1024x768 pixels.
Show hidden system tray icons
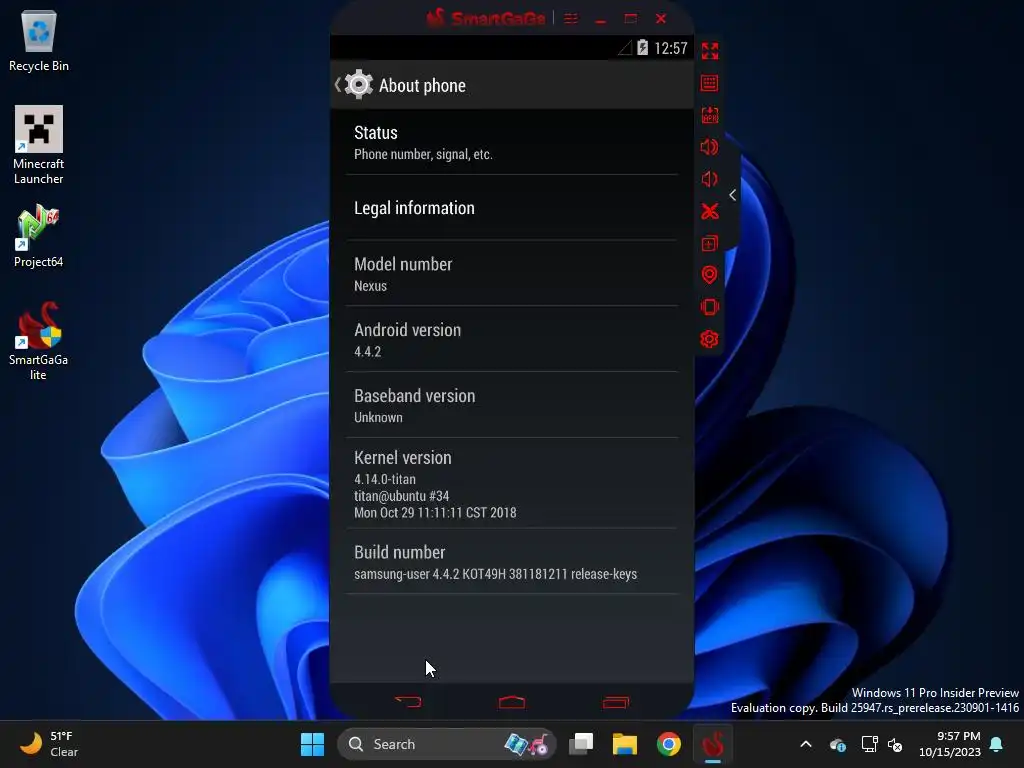tap(806, 744)
